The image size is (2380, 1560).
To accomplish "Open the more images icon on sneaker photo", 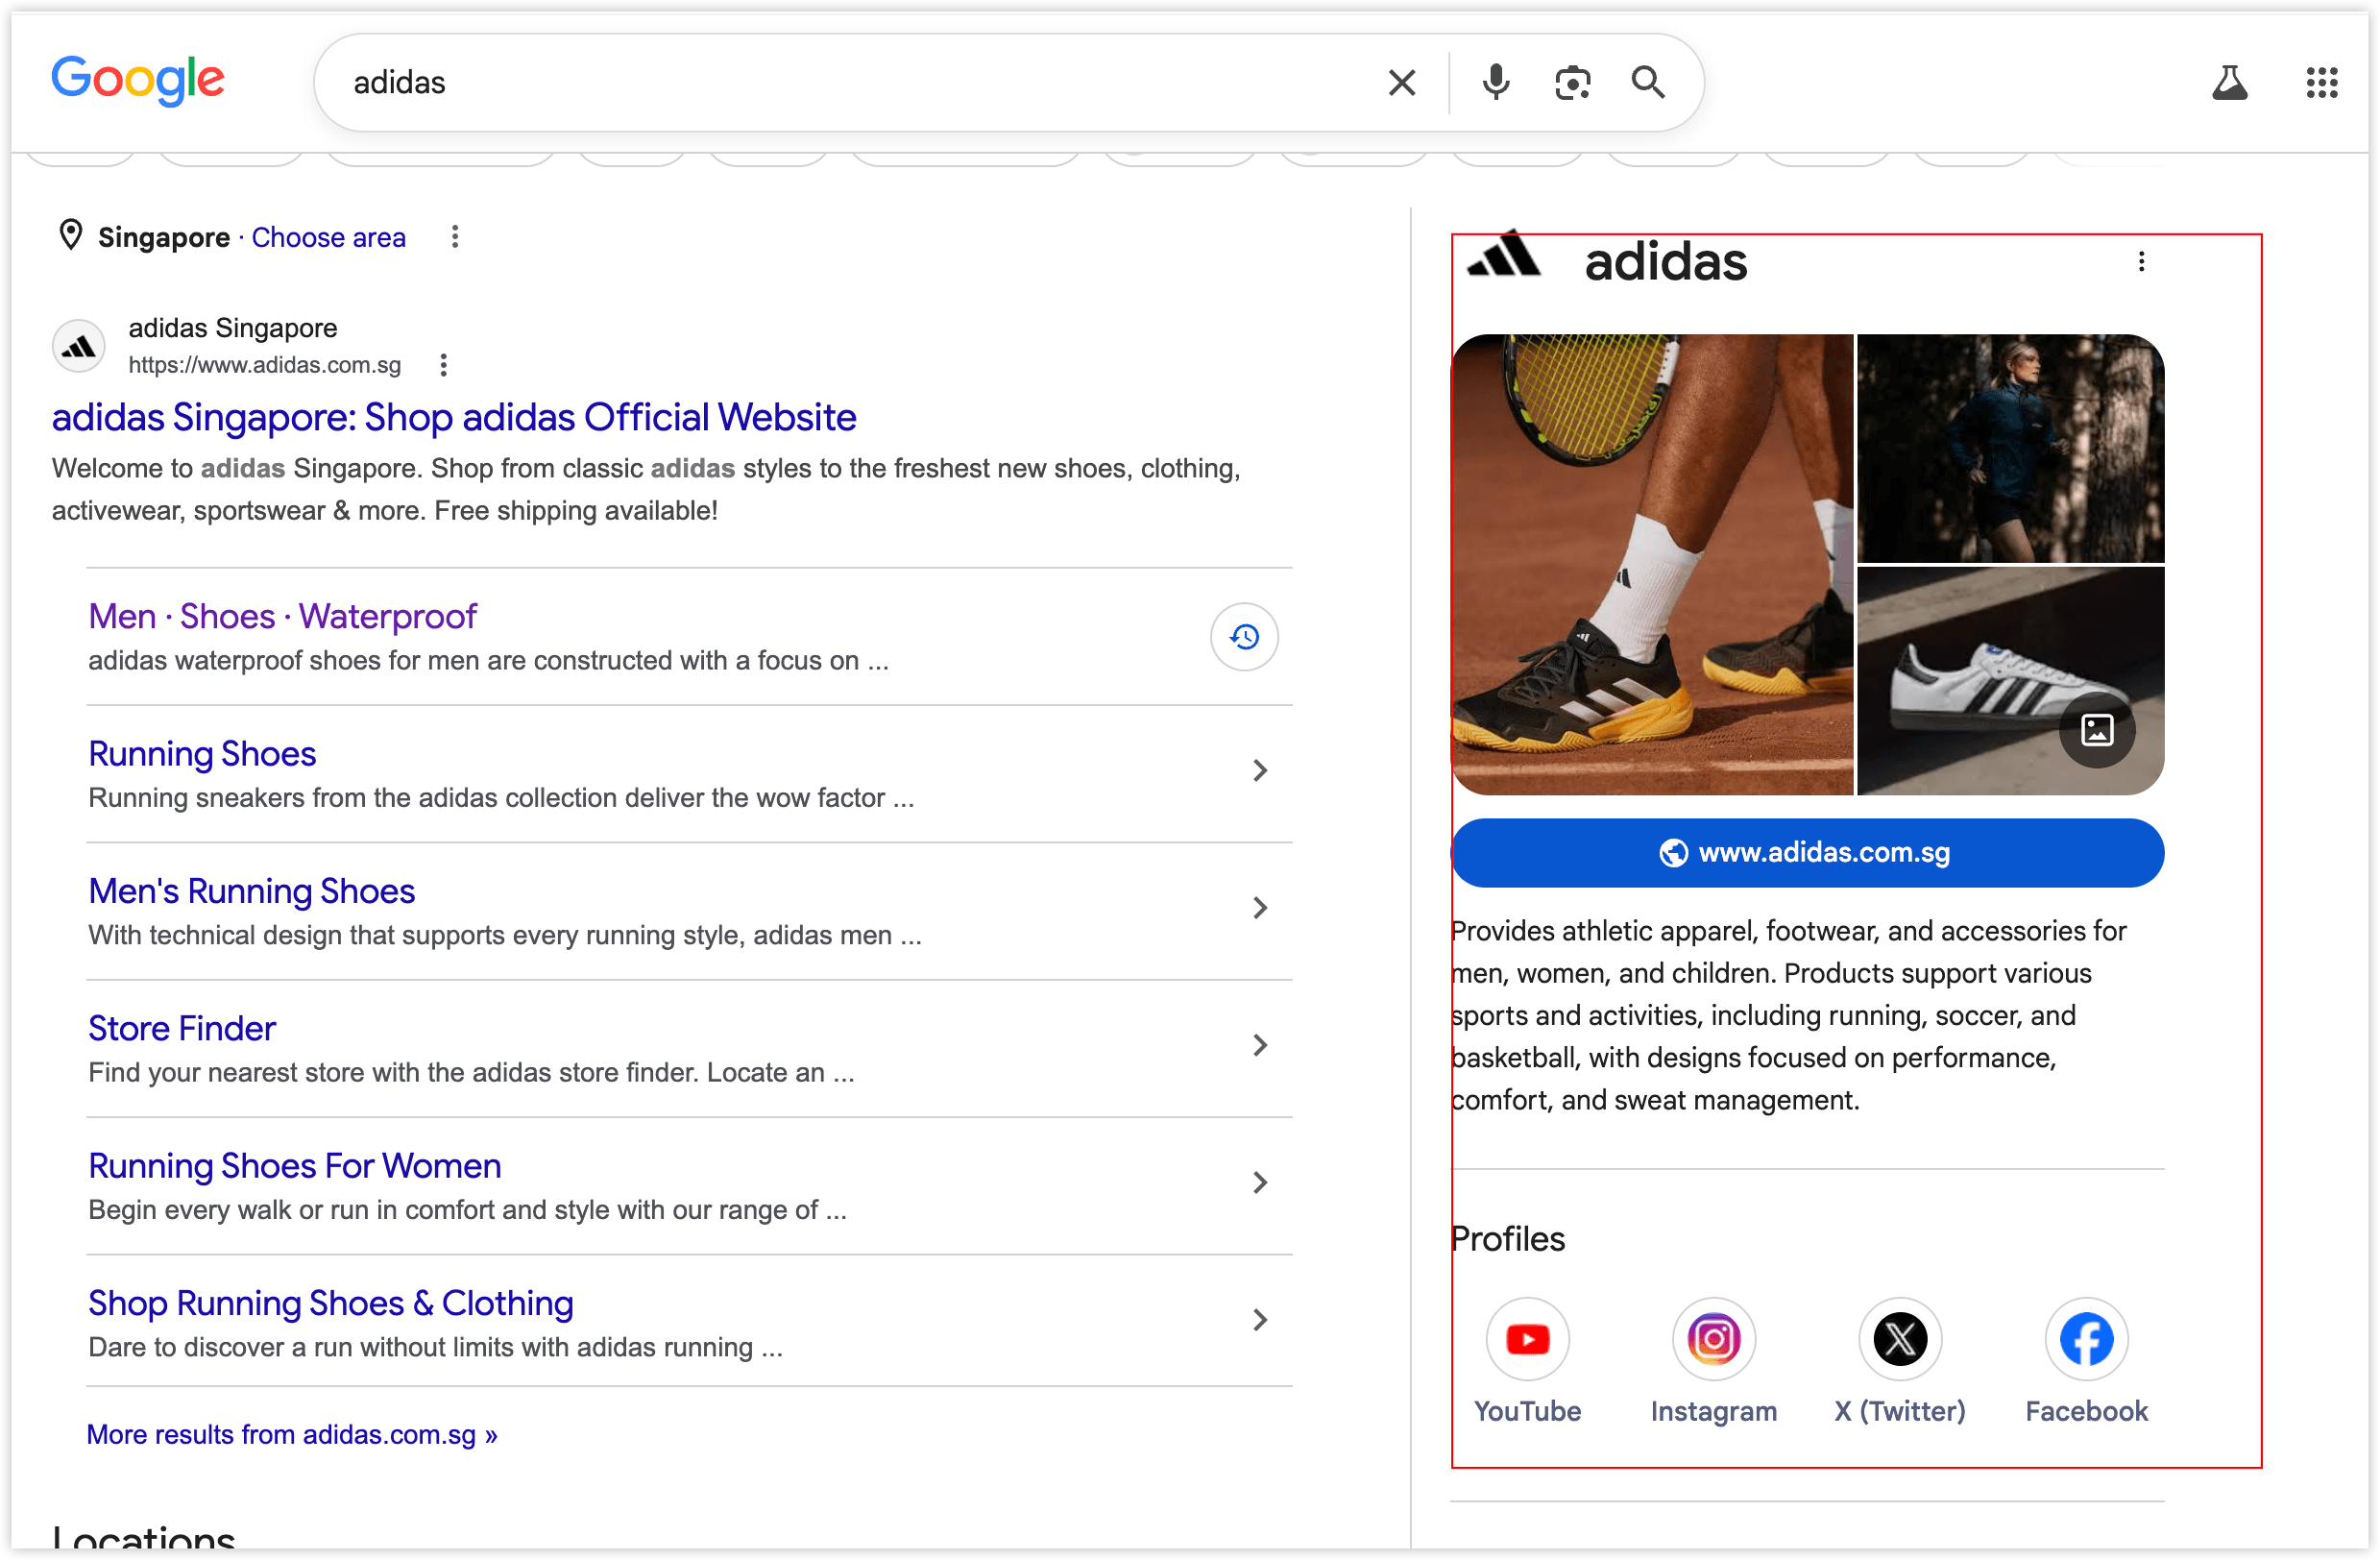I will (x=2097, y=730).
